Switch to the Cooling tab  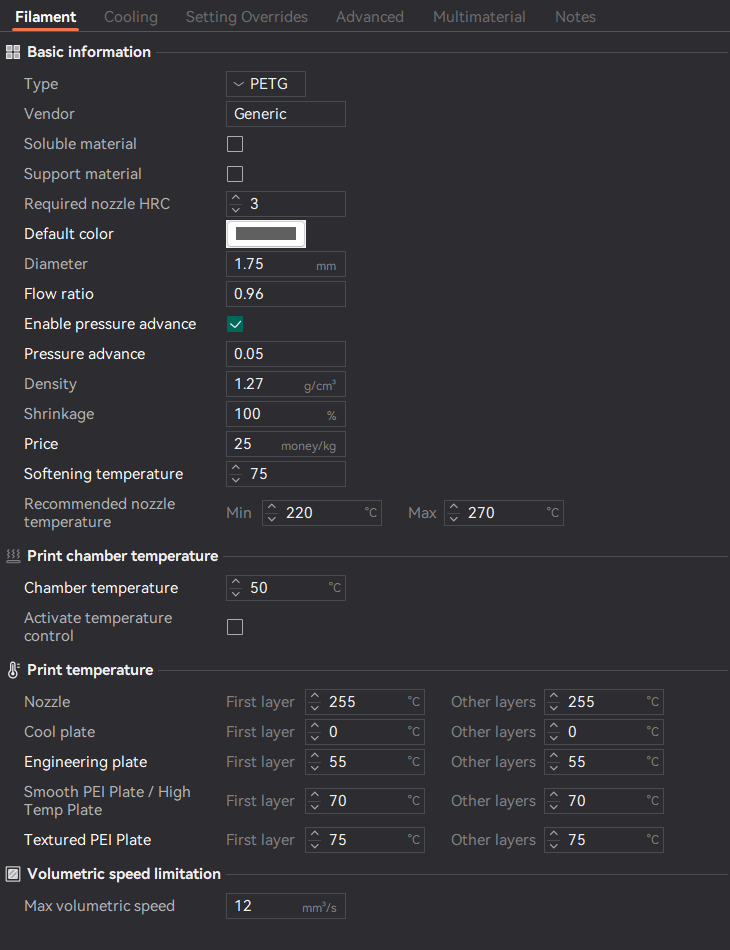coord(131,17)
